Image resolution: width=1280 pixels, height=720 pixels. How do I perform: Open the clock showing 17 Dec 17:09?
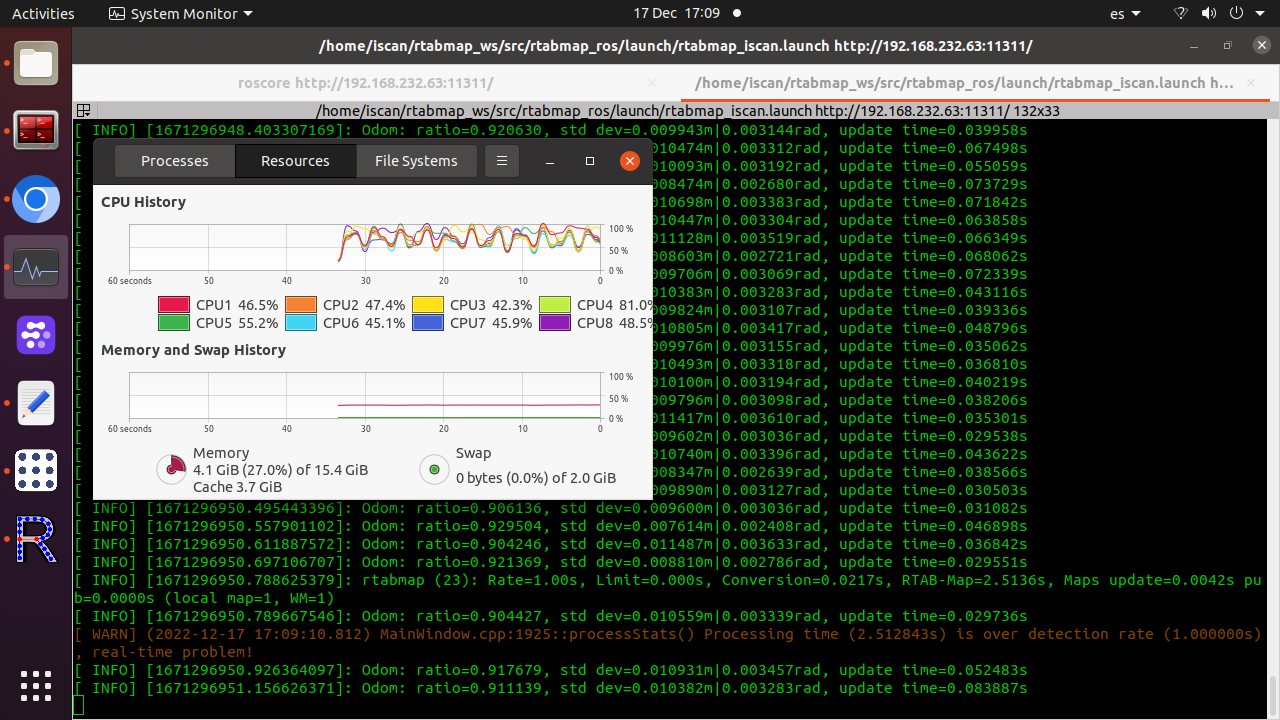(x=676, y=14)
